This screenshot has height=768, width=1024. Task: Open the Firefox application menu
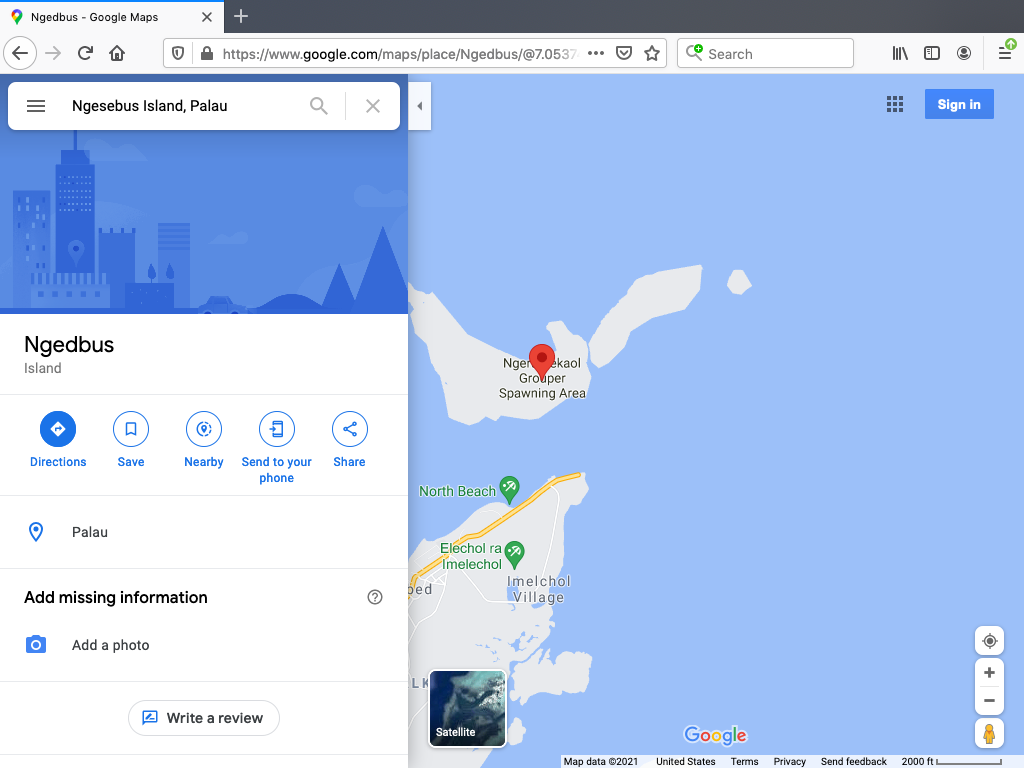click(x=1005, y=54)
